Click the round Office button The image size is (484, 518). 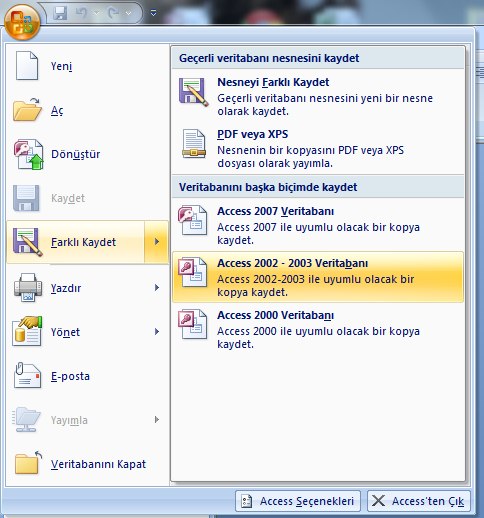tap(22, 22)
